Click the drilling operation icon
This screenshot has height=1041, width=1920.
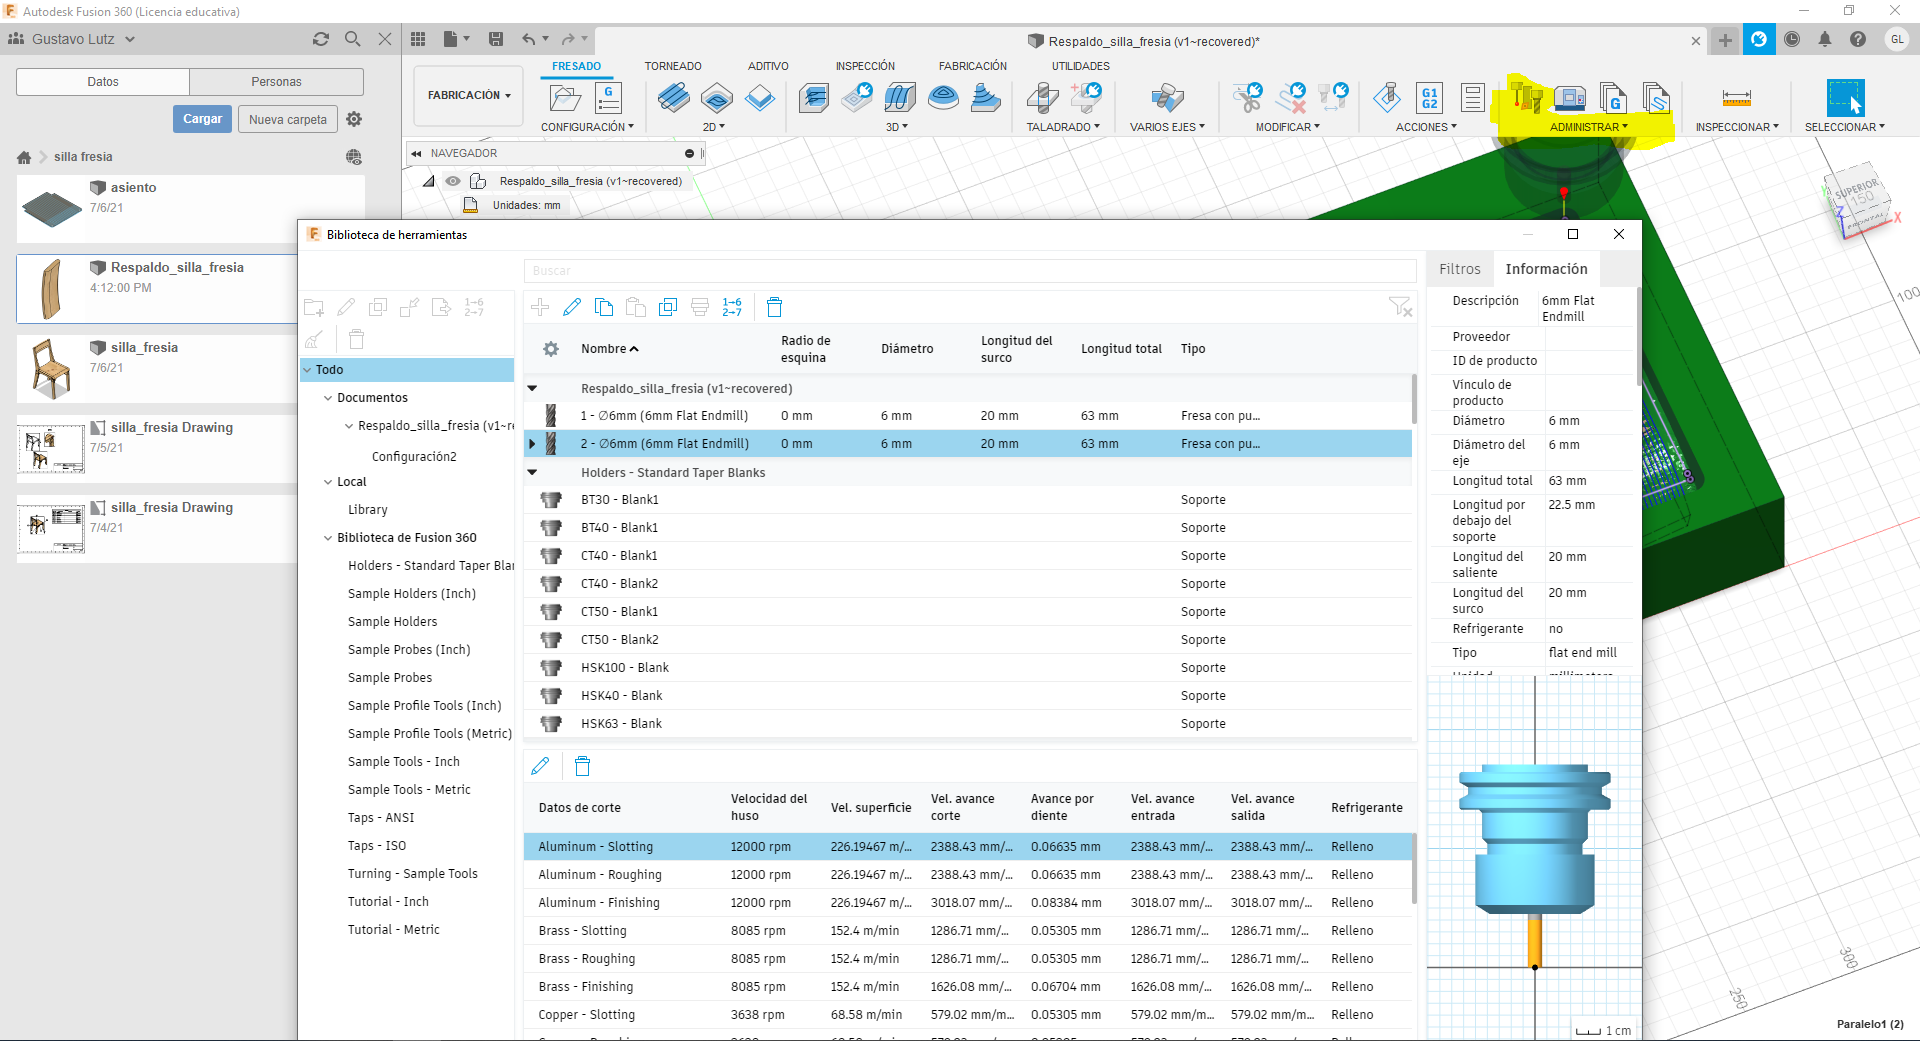(1042, 97)
